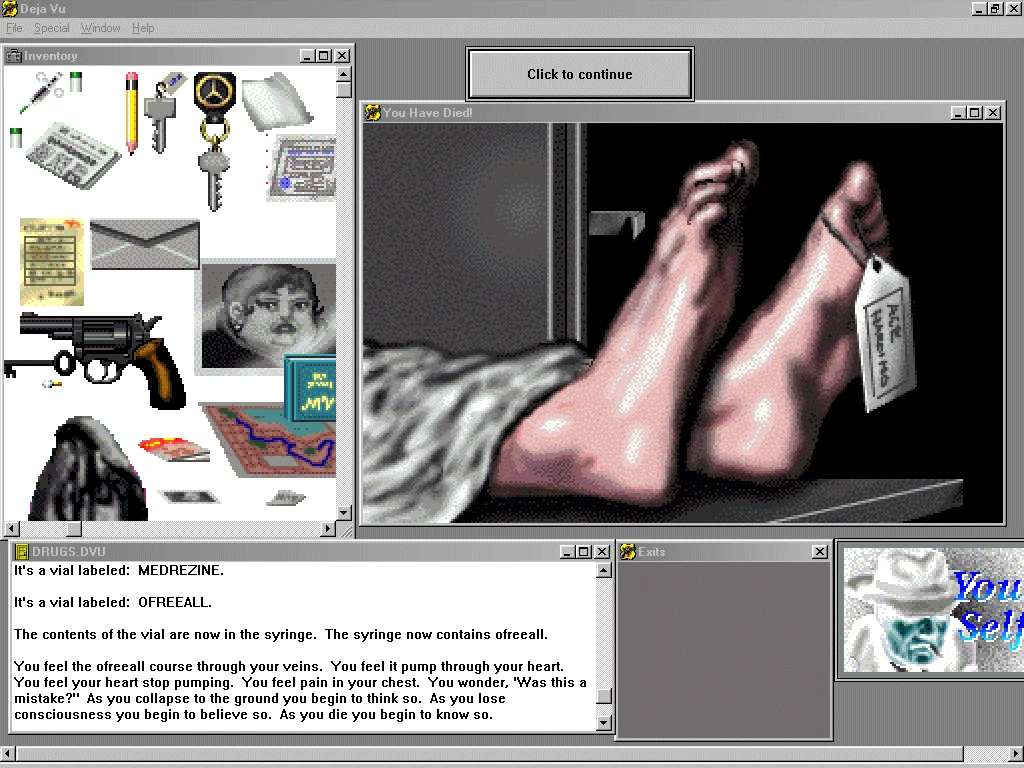The height and width of the screenshot is (768, 1024).
Task: Select the certificate paper with blue seal
Action: pyautogui.click(x=302, y=168)
